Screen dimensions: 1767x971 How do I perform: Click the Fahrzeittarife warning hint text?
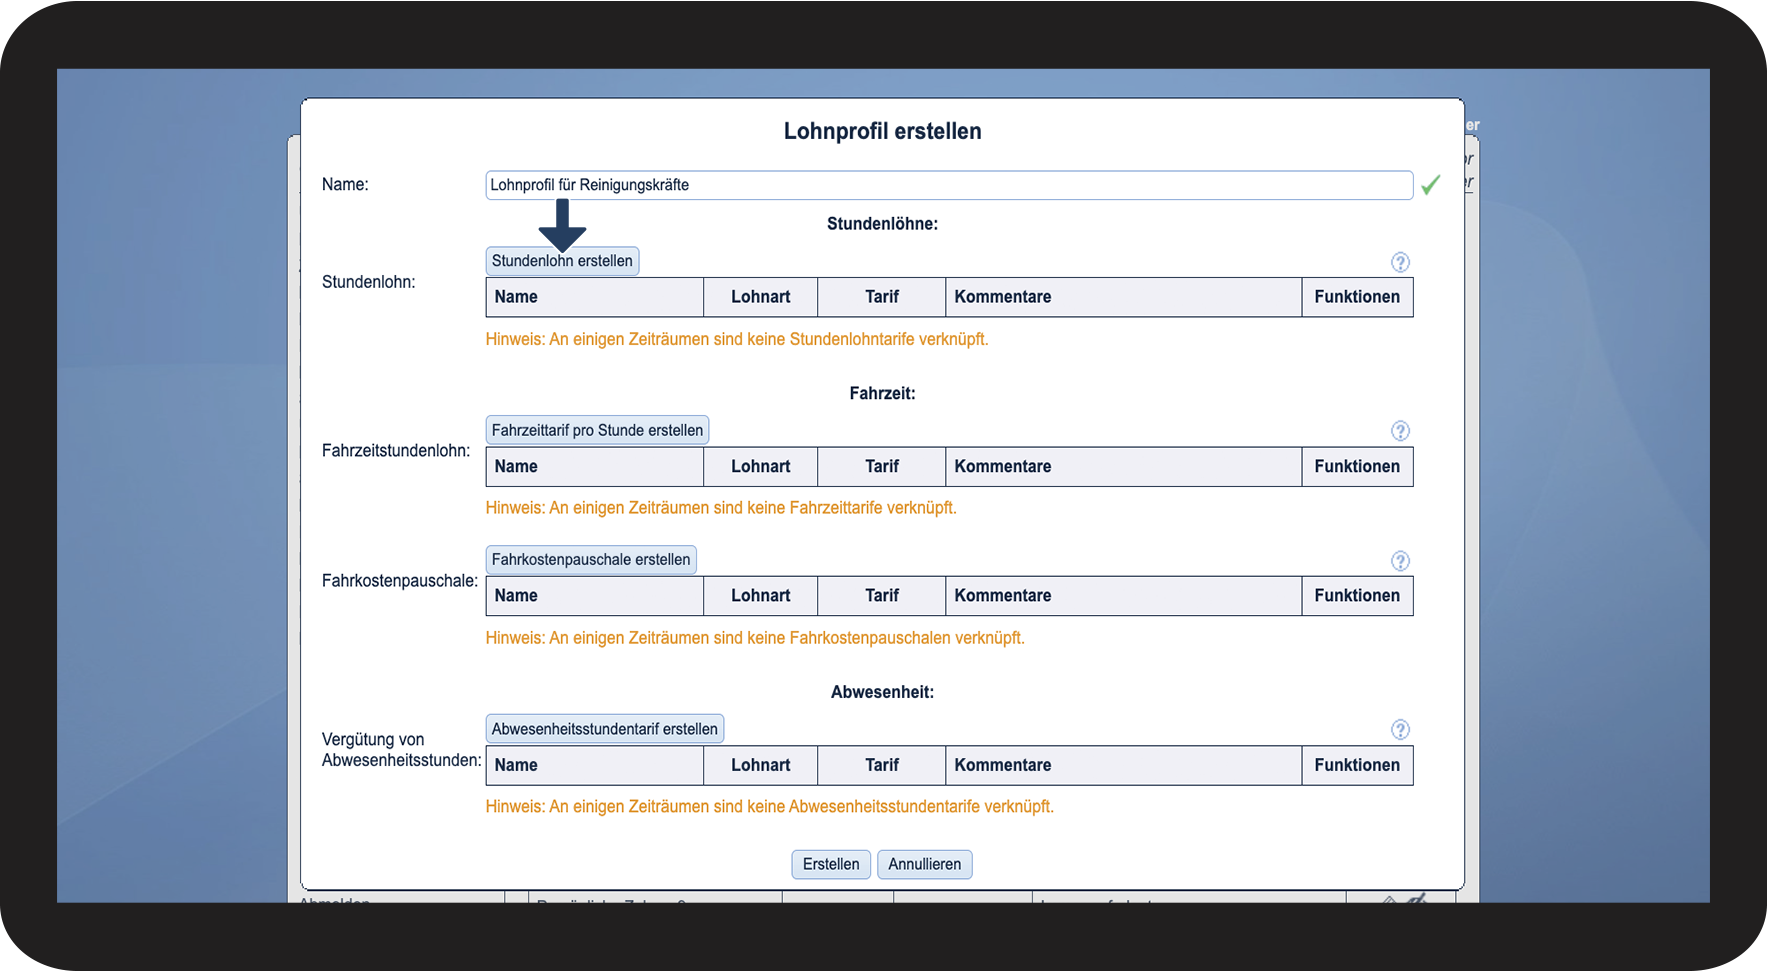coord(721,508)
